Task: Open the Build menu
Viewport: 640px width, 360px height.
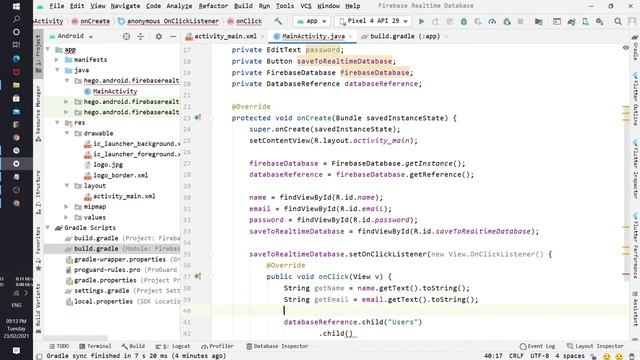Action: point(243,6)
